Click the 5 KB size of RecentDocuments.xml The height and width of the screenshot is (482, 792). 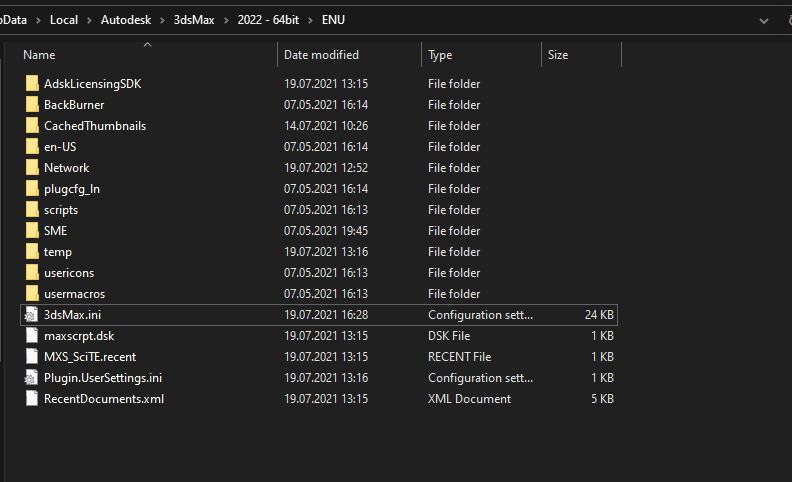click(x=602, y=398)
